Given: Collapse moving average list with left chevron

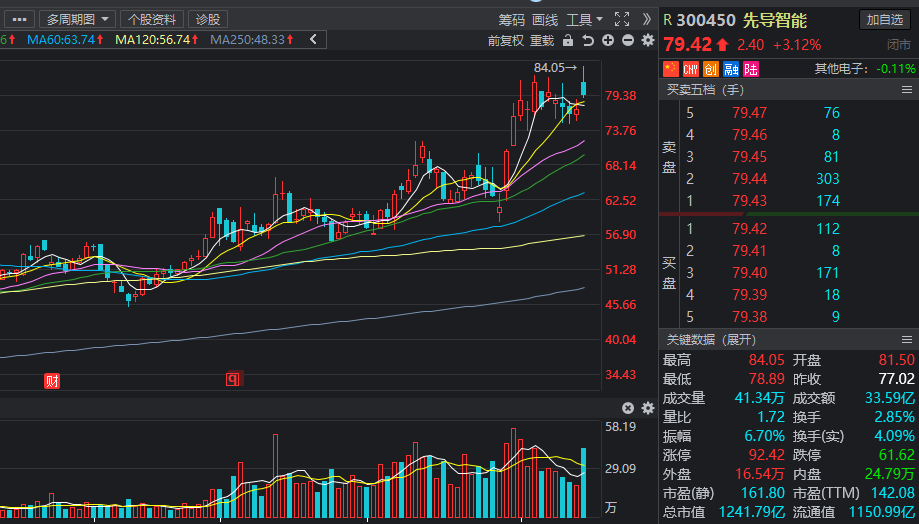Looking at the screenshot, I should click(x=313, y=39).
